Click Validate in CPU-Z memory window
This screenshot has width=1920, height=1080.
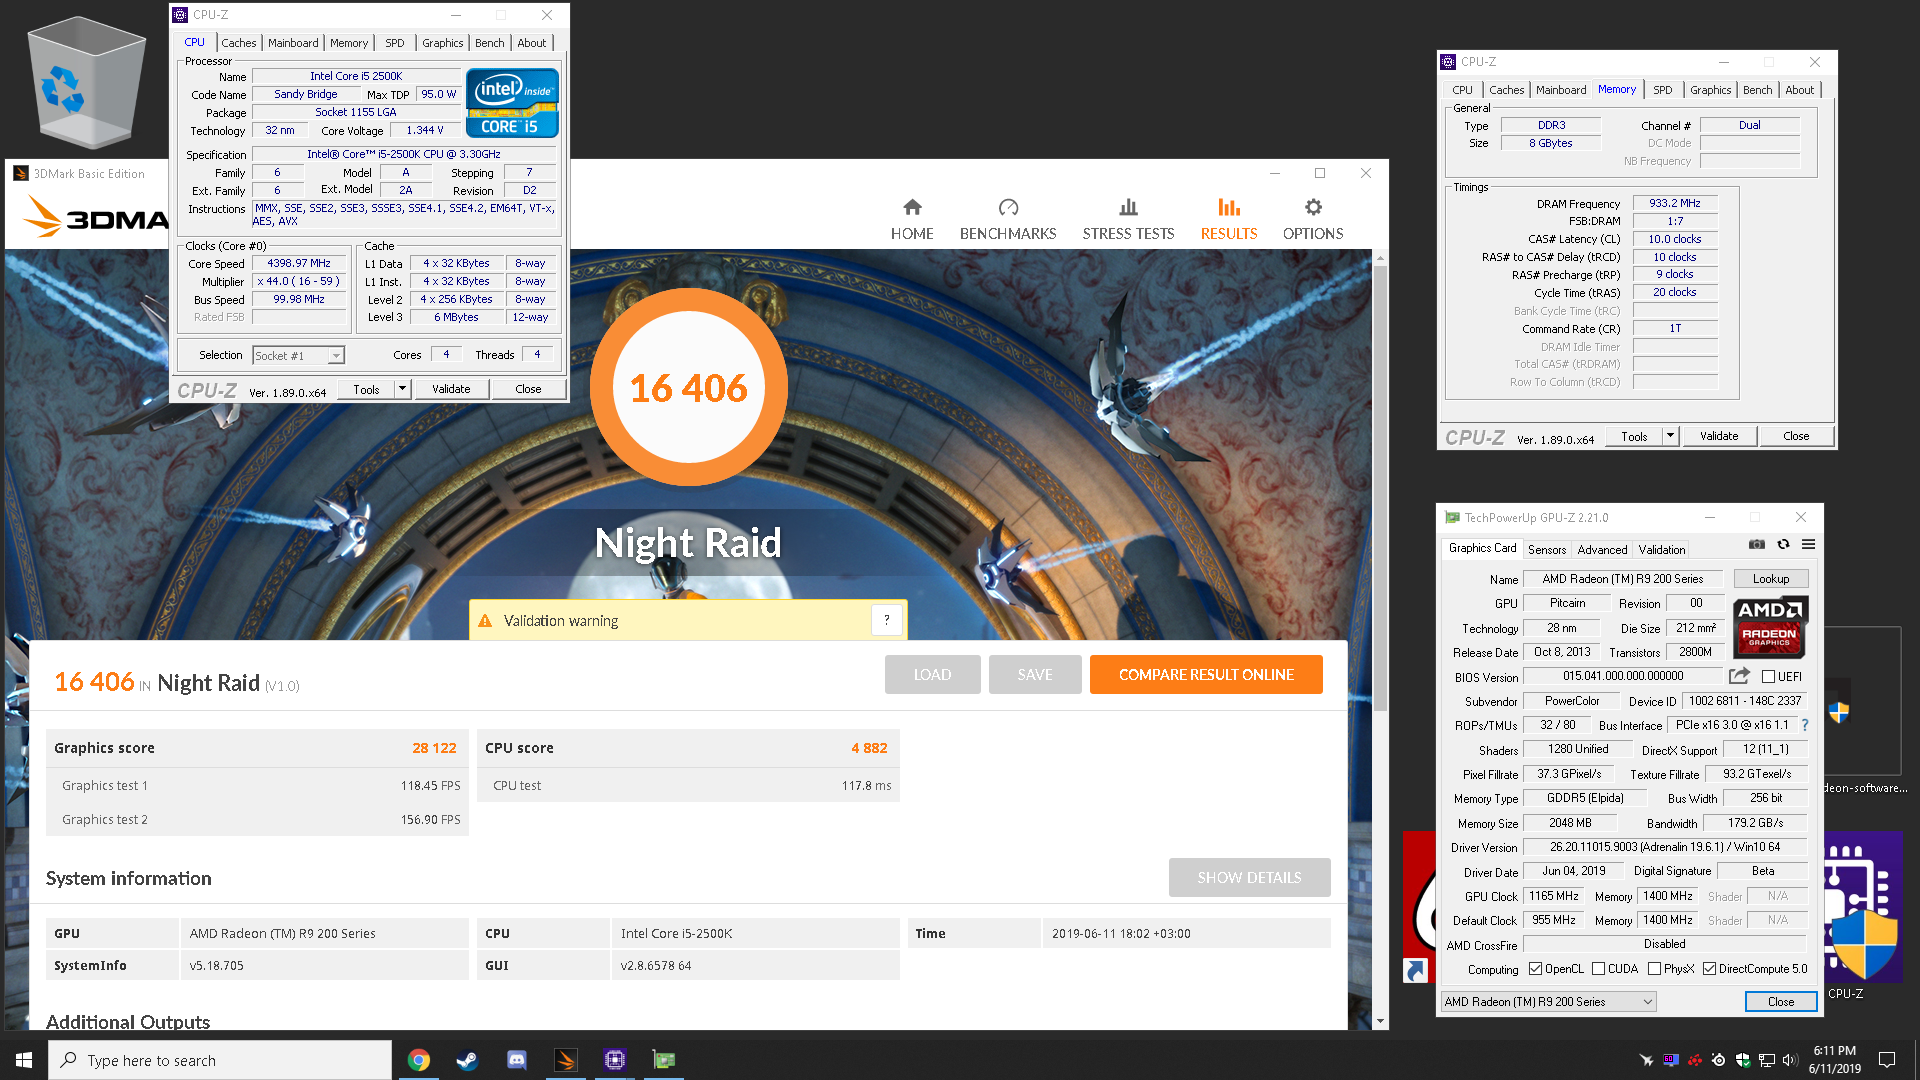pyautogui.click(x=1719, y=436)
